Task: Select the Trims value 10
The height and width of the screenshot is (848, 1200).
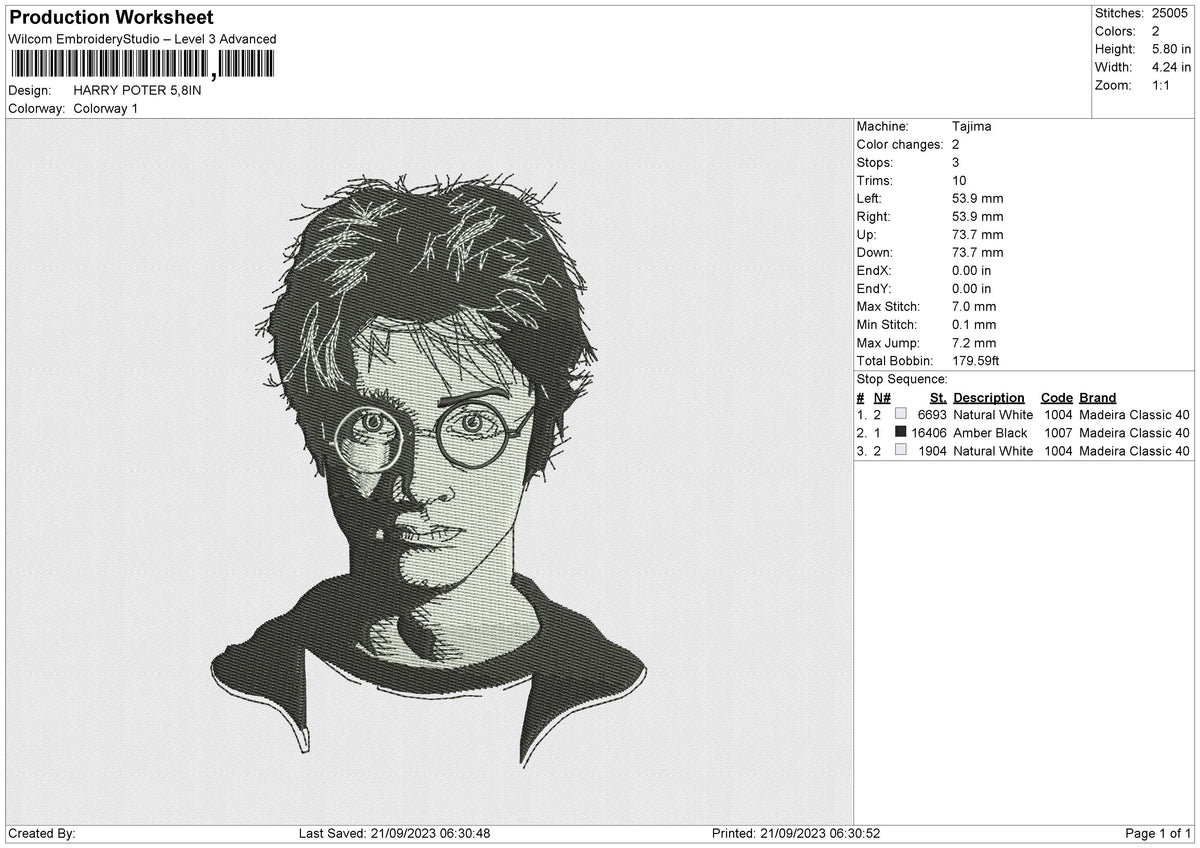Action: point(960,181)
